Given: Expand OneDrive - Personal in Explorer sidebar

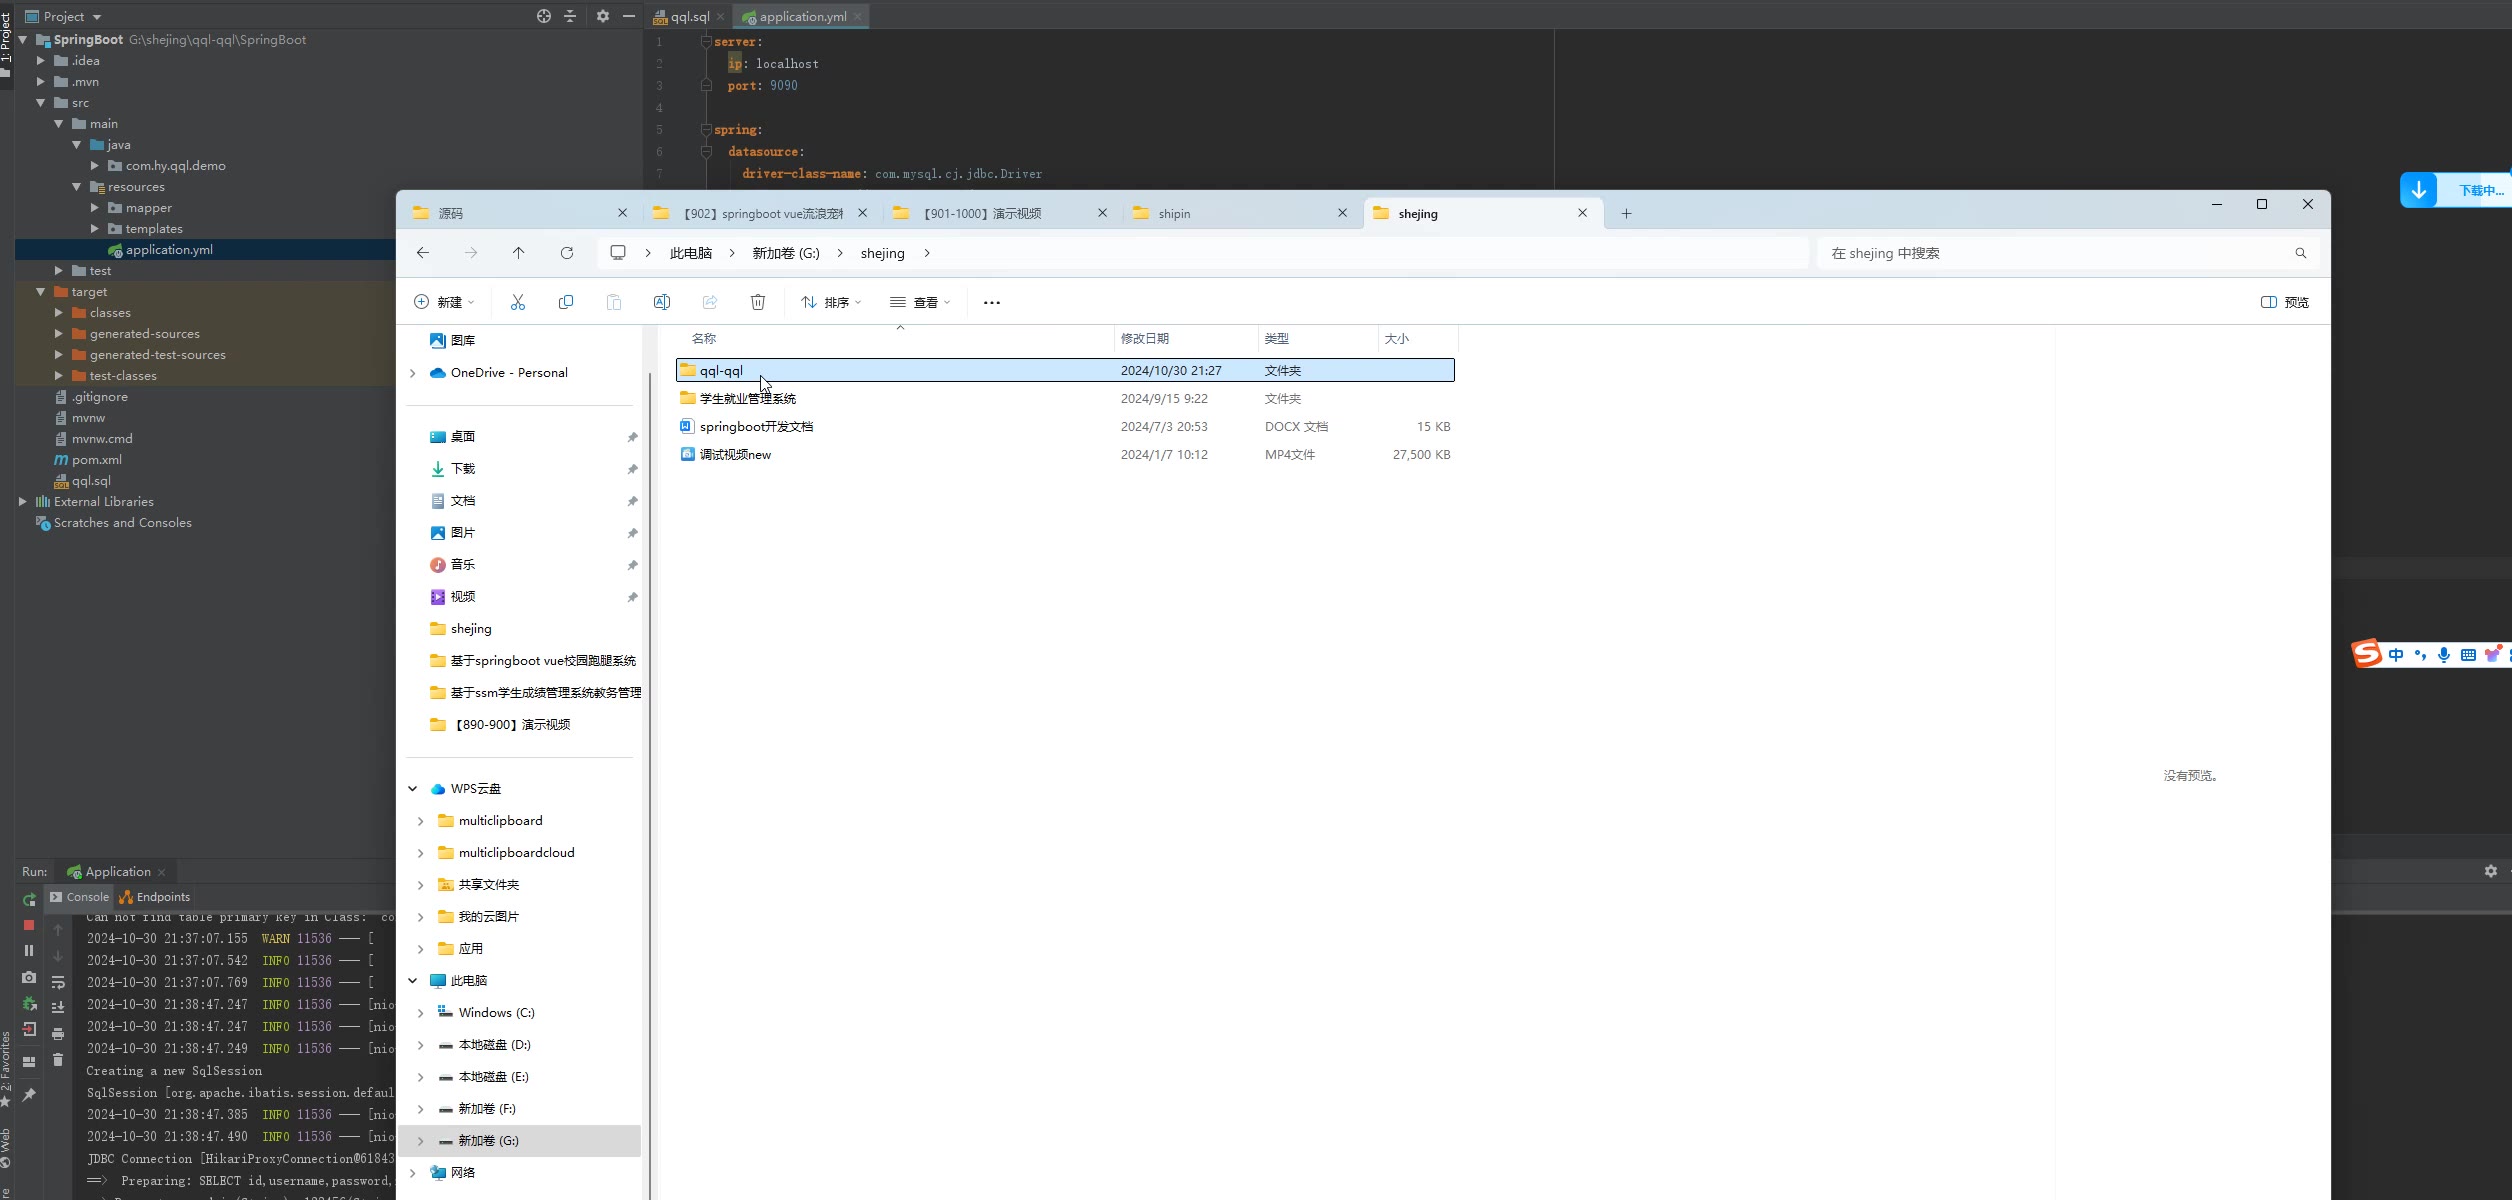Looking at the screenshot, I should (413, 373).
